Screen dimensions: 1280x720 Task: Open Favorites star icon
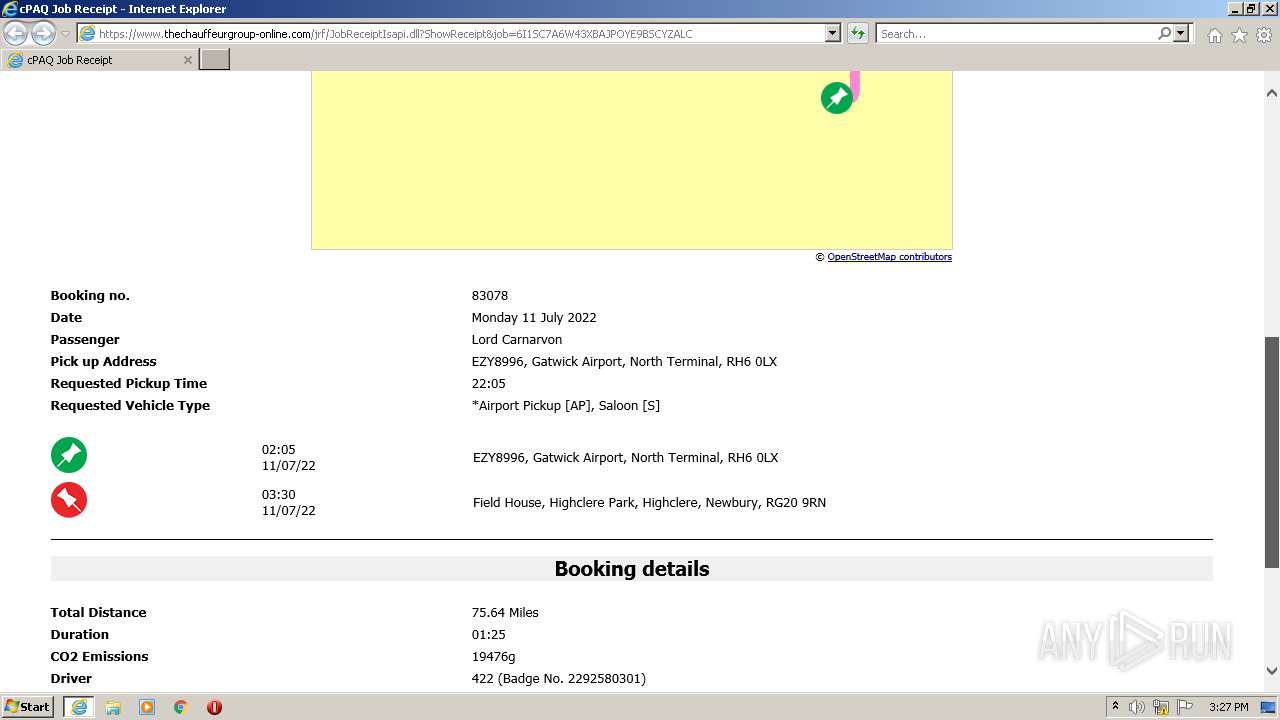click(x=1239, y=35)
